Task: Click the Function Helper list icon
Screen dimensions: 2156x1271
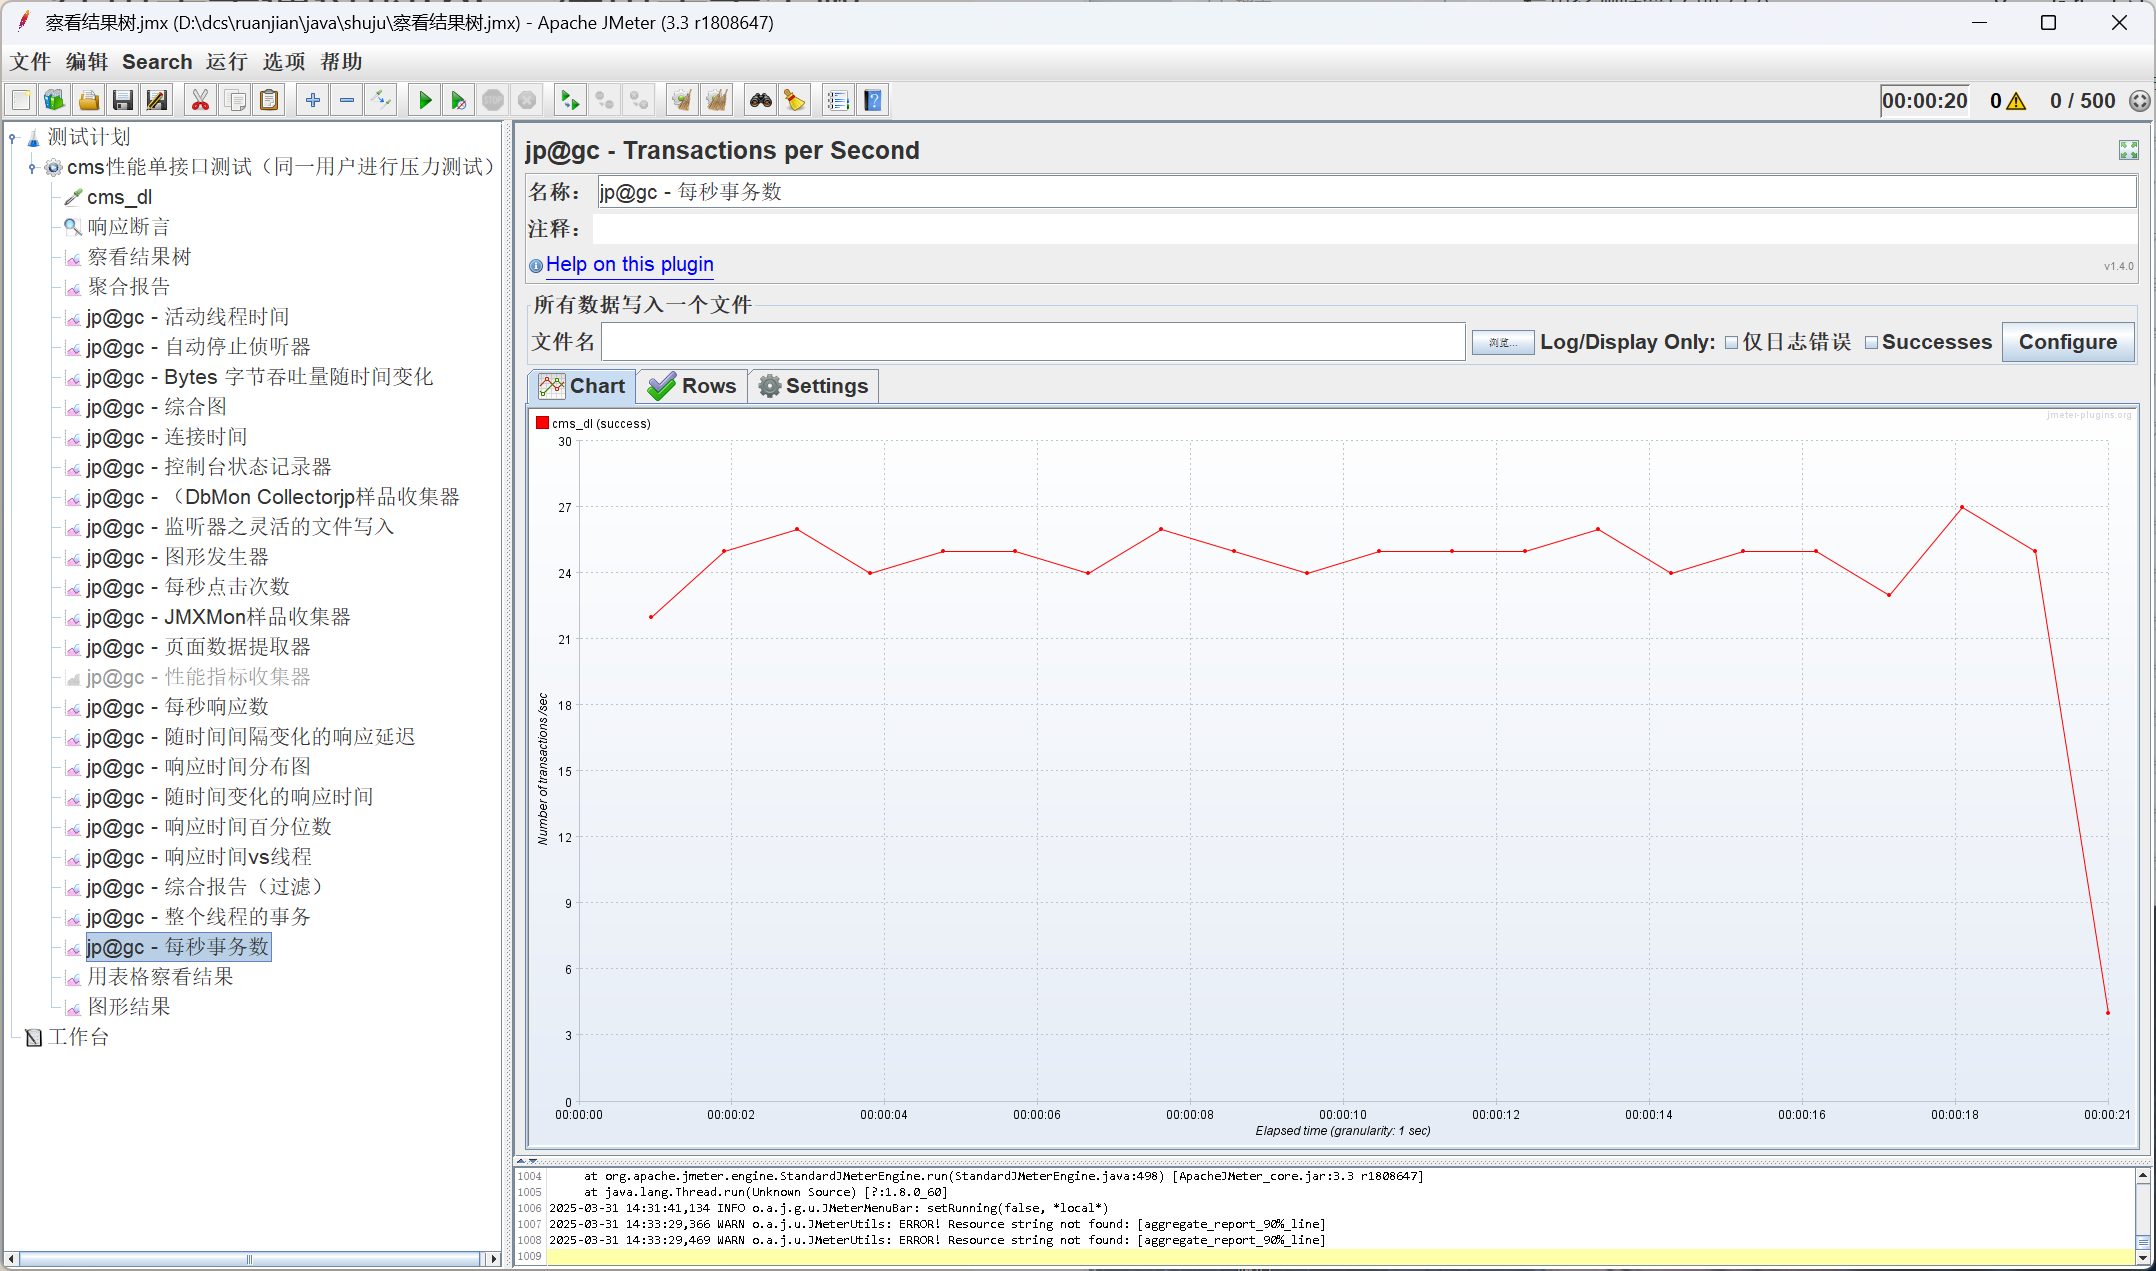Action: pyautogui.click(x=838, y=100)
